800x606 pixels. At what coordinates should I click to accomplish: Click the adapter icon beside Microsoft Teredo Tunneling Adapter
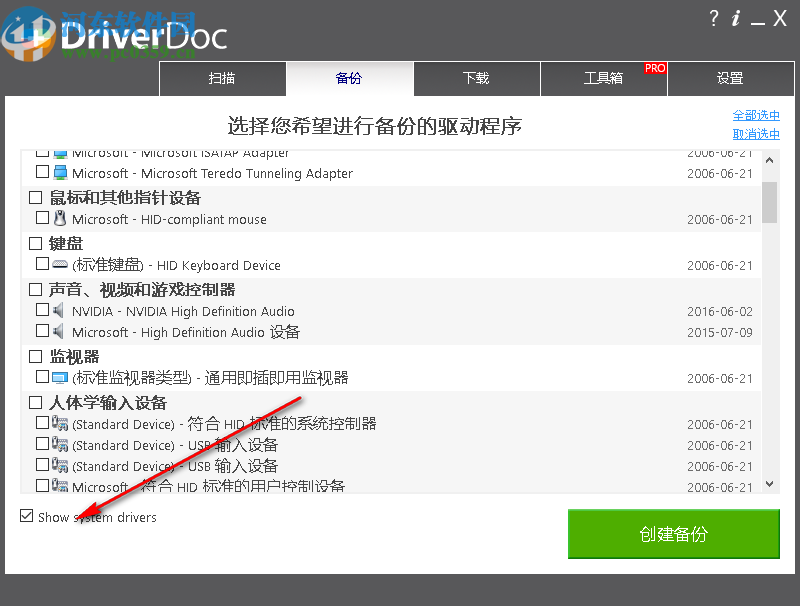[60, 173]
